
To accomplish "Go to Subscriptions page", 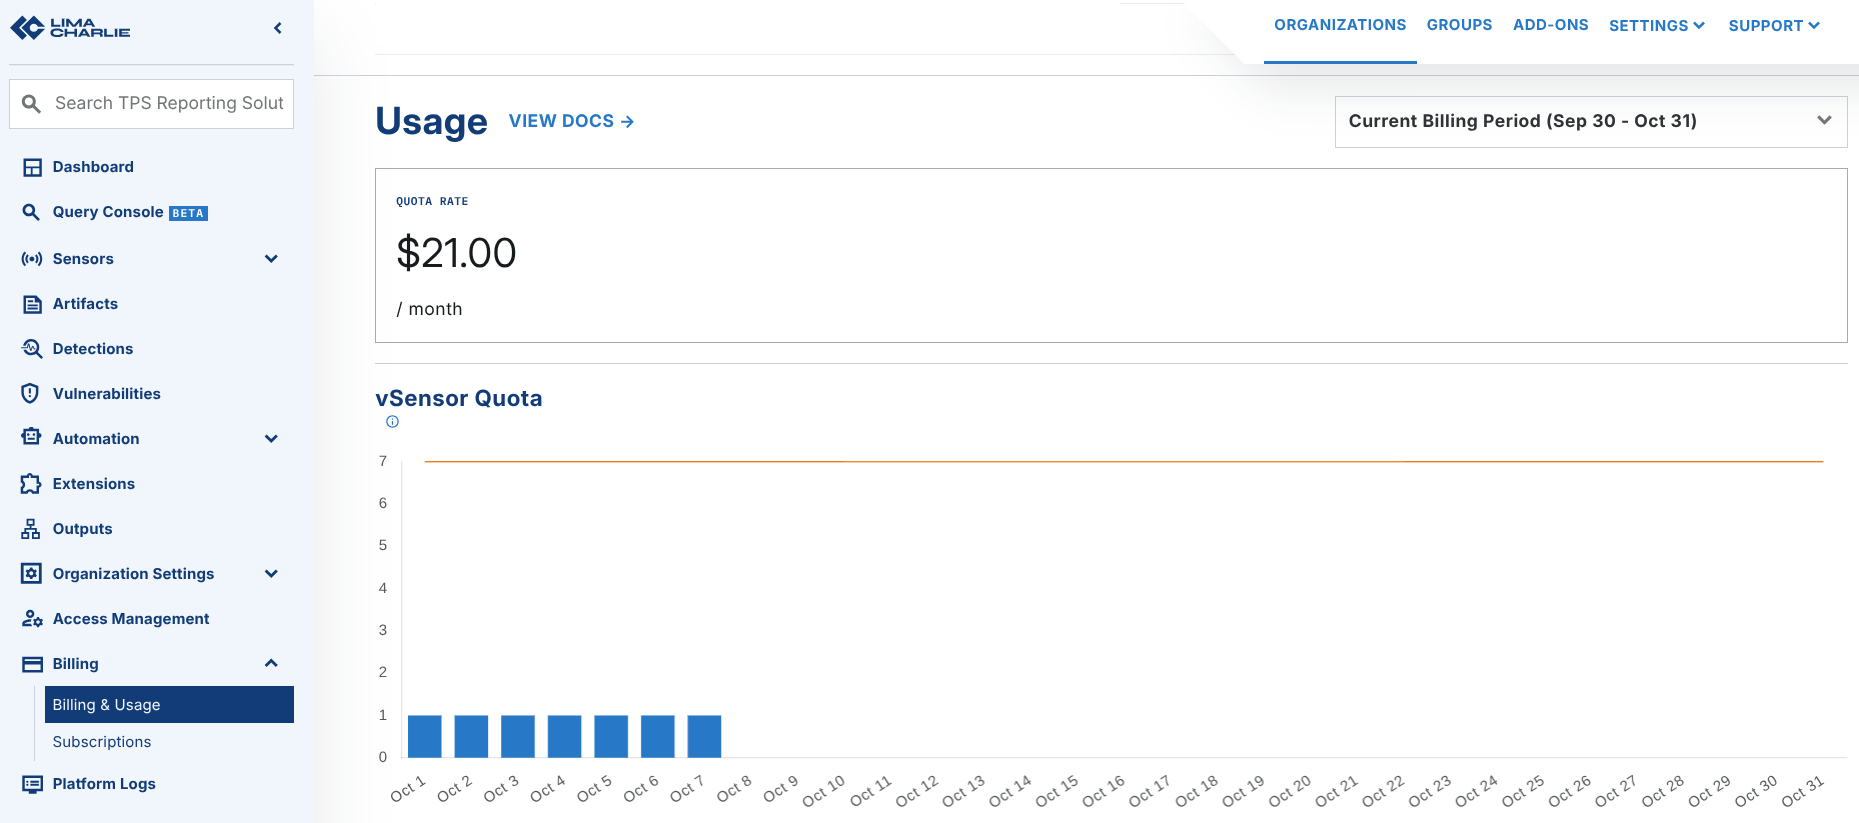I will (102, 742).
